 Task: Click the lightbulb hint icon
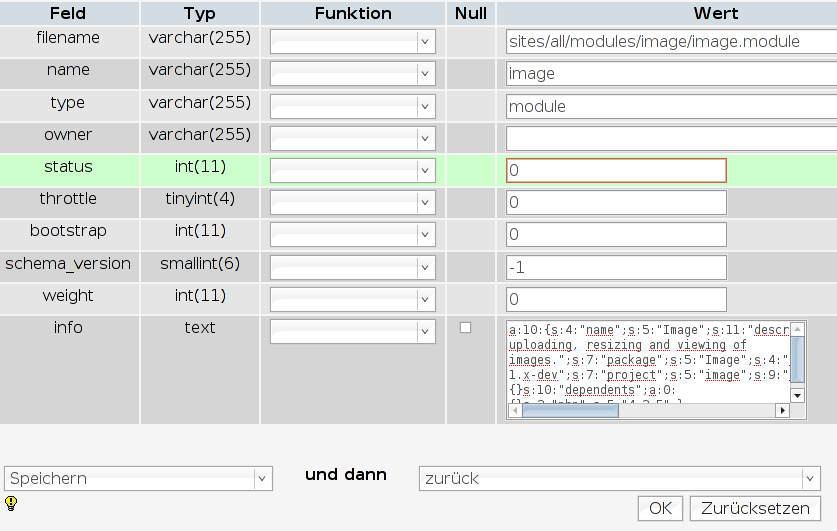[x=11, y=503]
